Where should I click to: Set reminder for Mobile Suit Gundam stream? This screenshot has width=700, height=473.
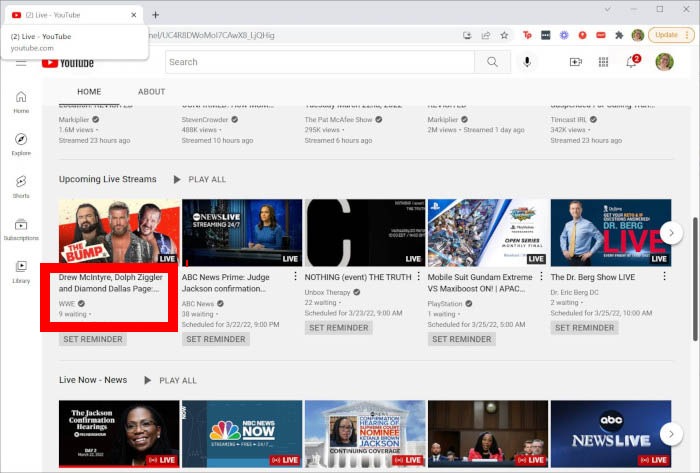tap(462, 339)
